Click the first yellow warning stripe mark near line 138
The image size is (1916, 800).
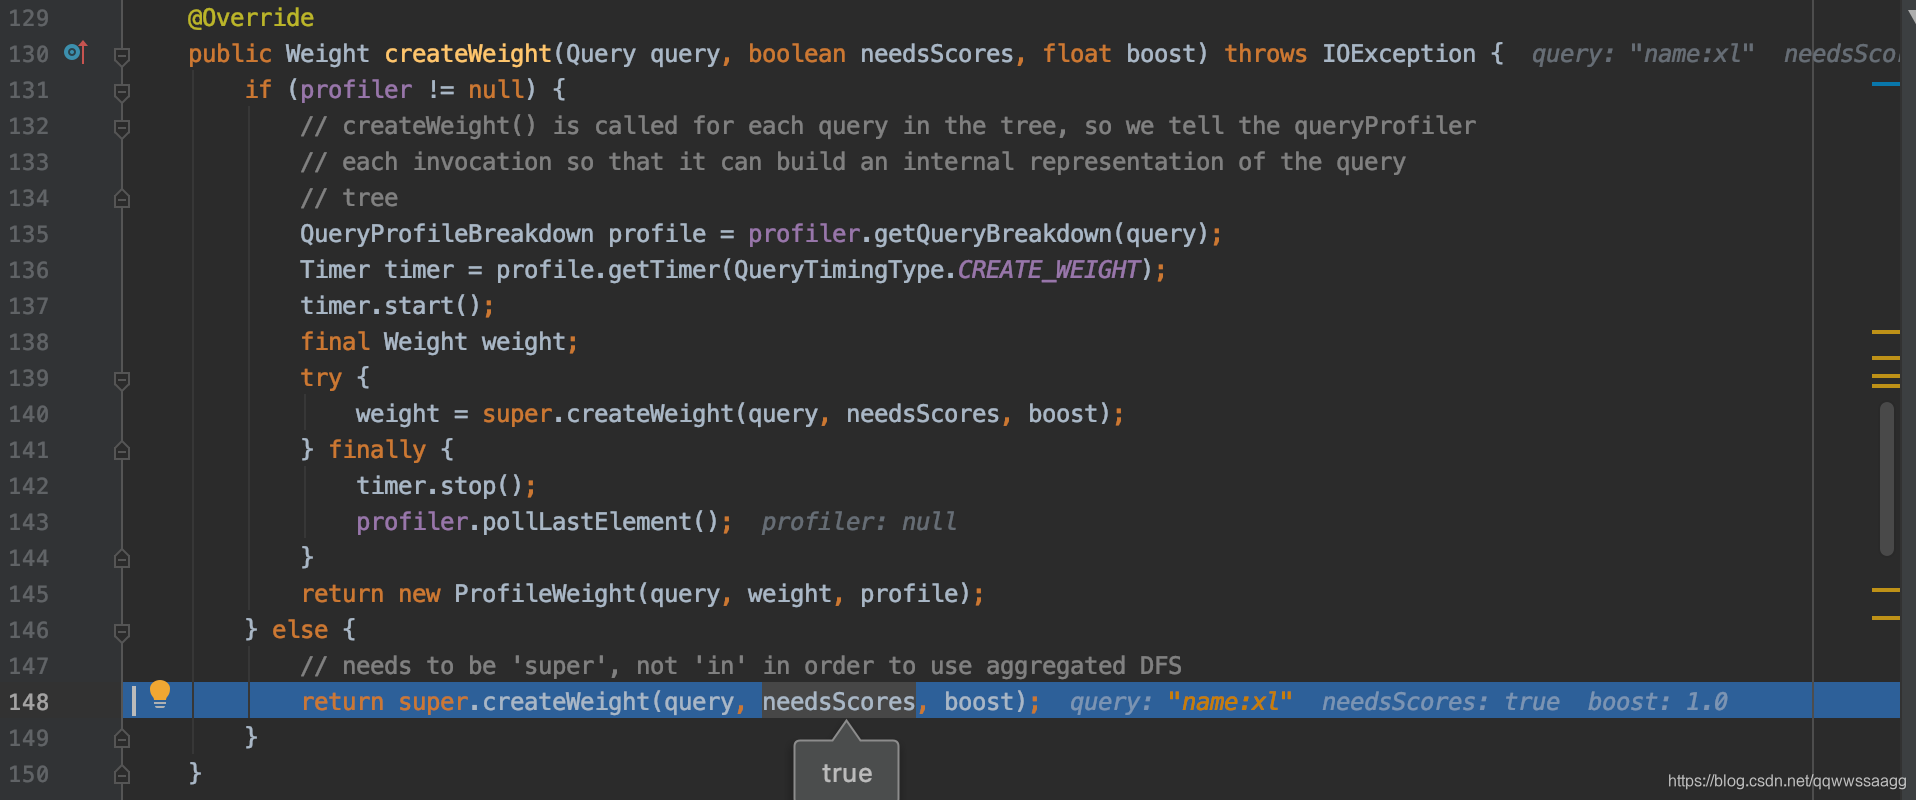pos(1885,331)
